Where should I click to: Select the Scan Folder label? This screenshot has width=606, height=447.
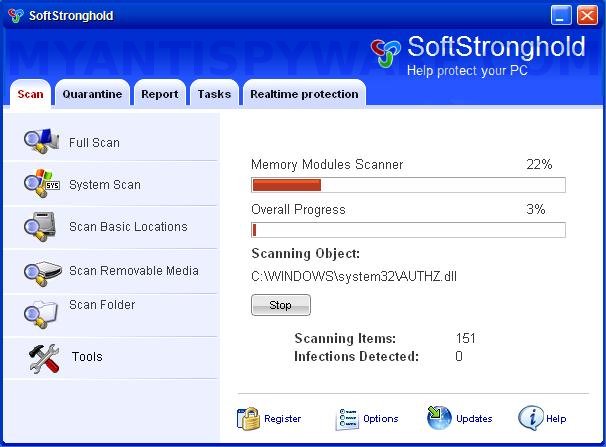coord(102,304)
